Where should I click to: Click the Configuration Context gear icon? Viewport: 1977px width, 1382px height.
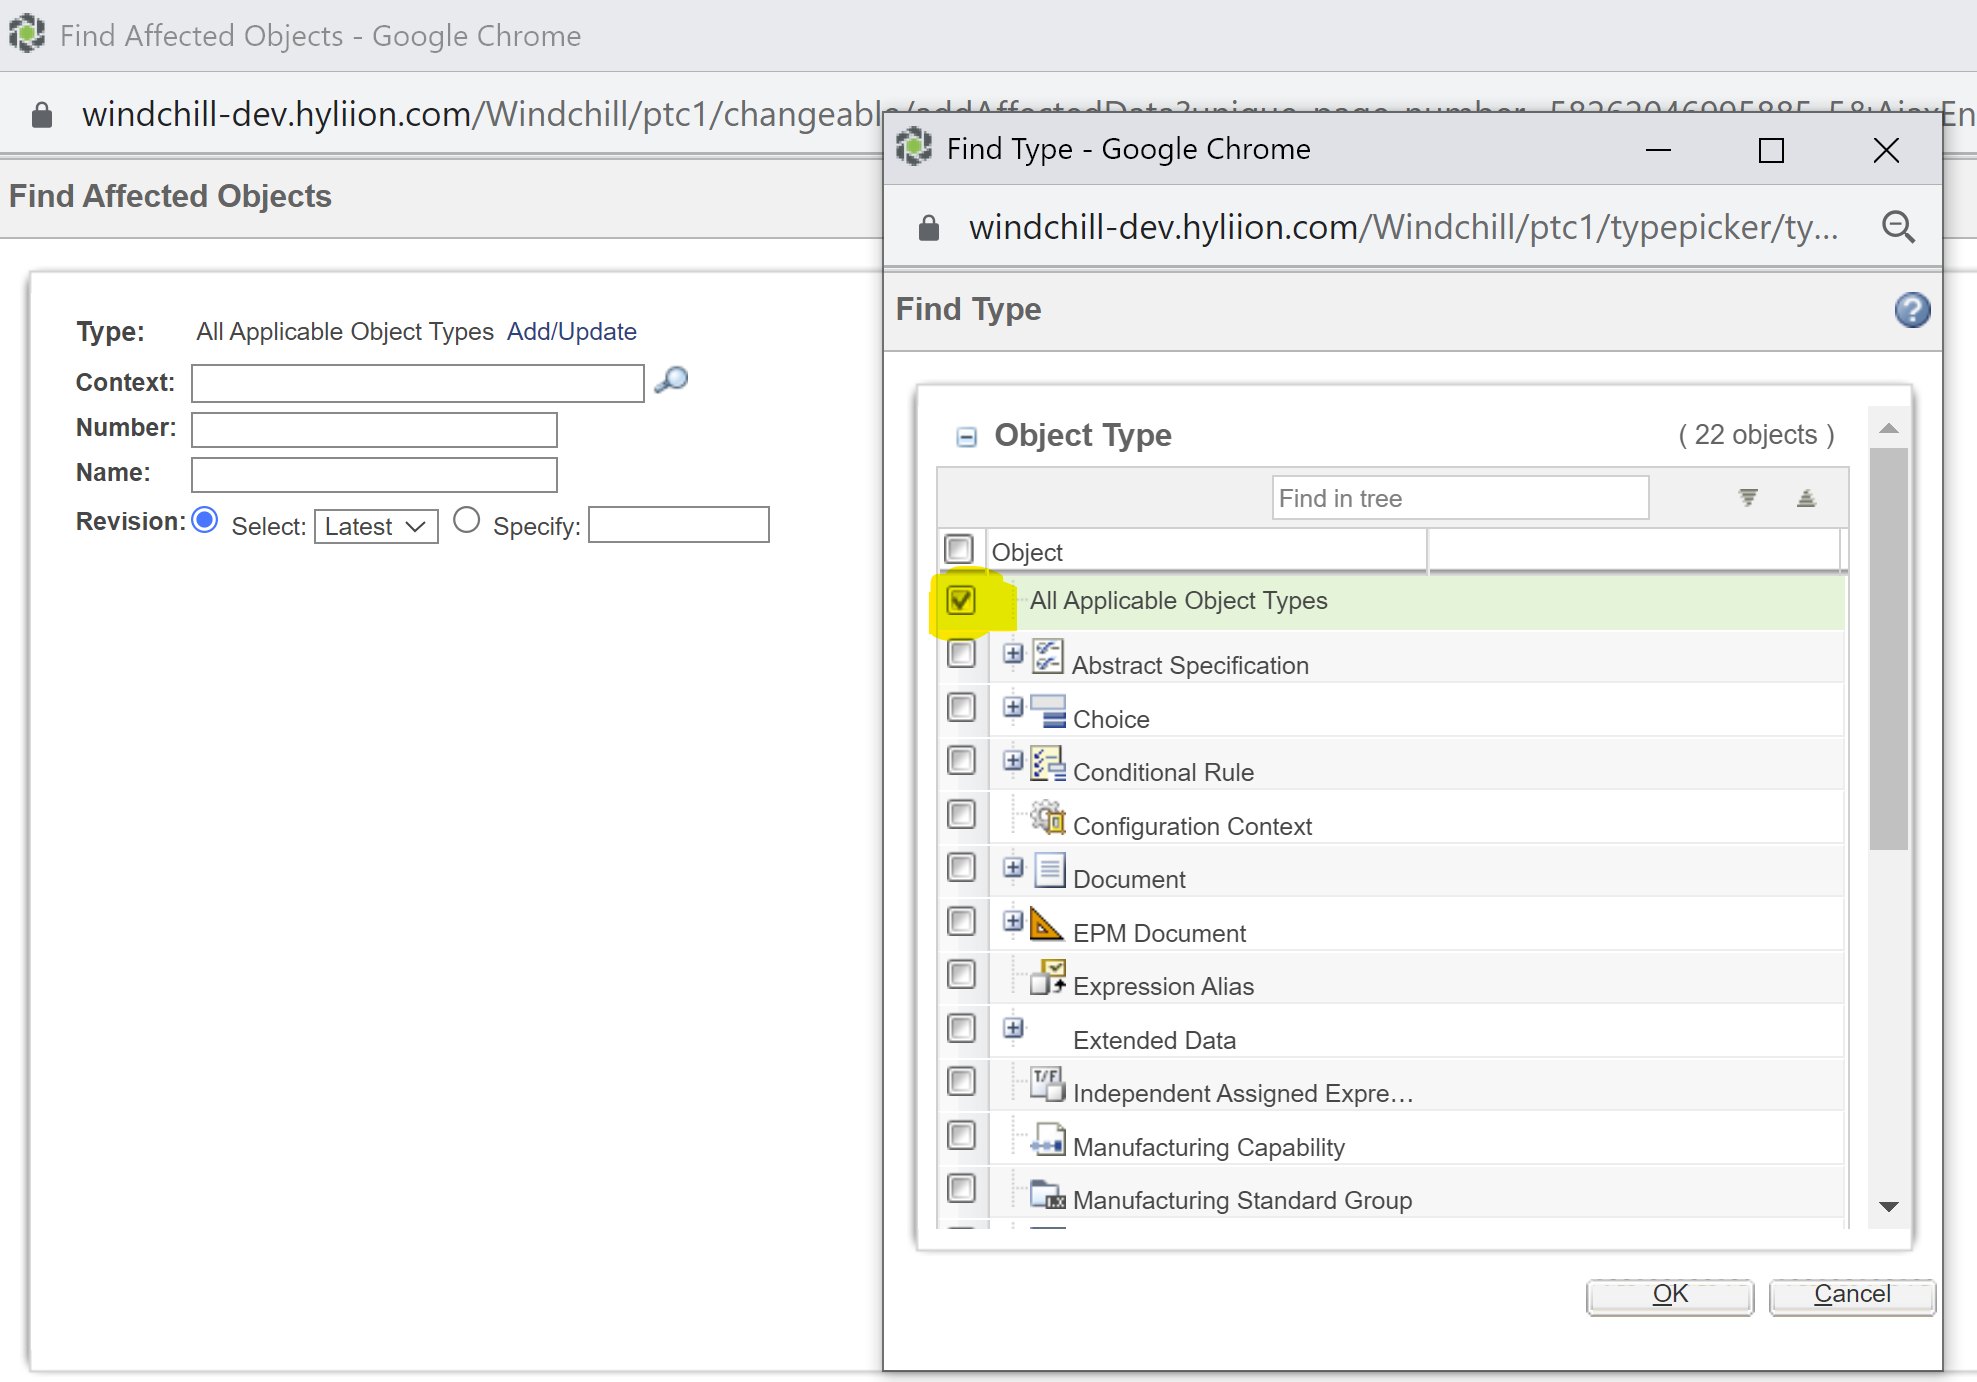coord(1047,817)
